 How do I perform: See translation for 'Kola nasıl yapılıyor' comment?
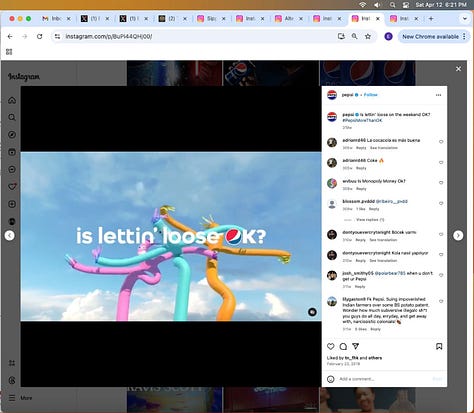pos(384,260)
